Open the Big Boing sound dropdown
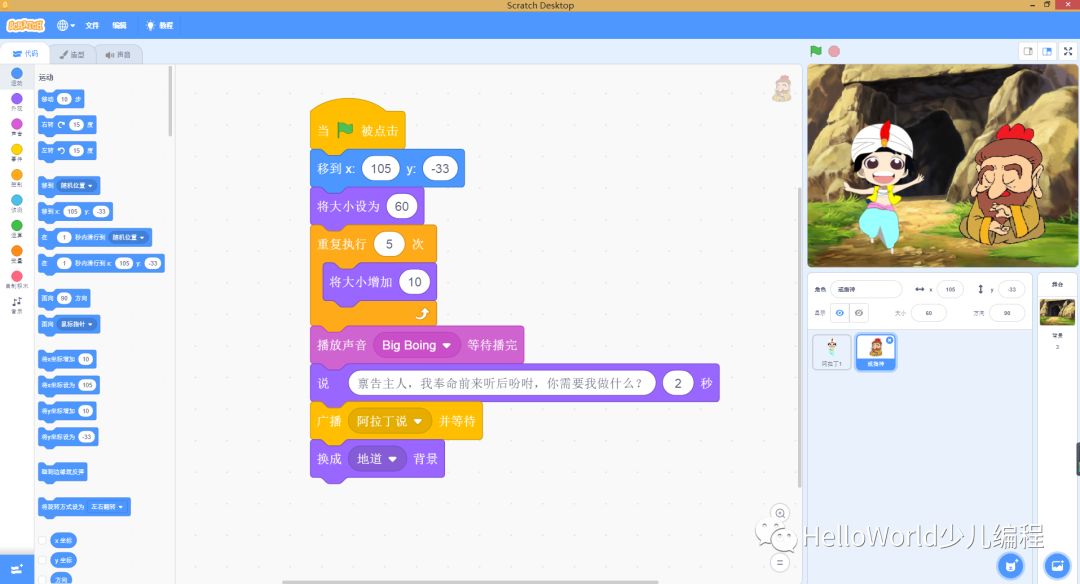 (446, 345)
